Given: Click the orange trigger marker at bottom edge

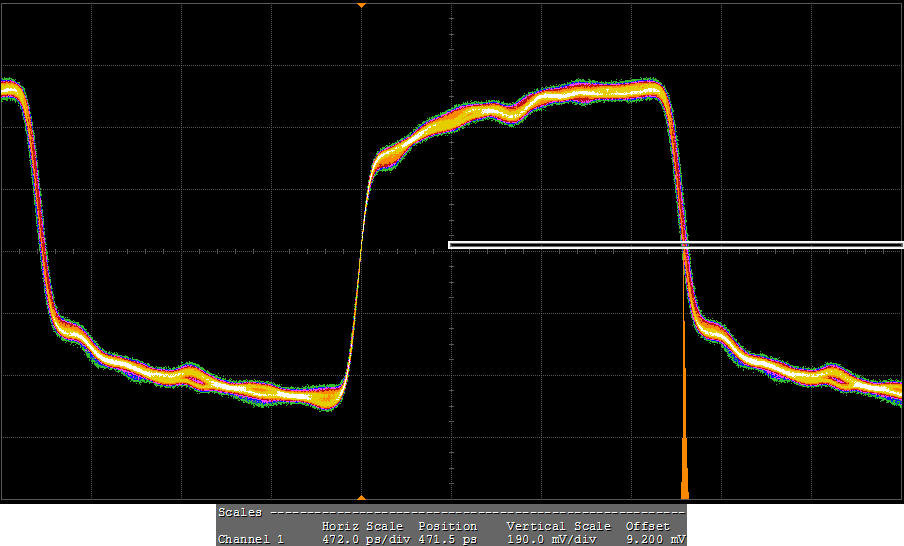Looking at the screenshot, I should point(361,496).
